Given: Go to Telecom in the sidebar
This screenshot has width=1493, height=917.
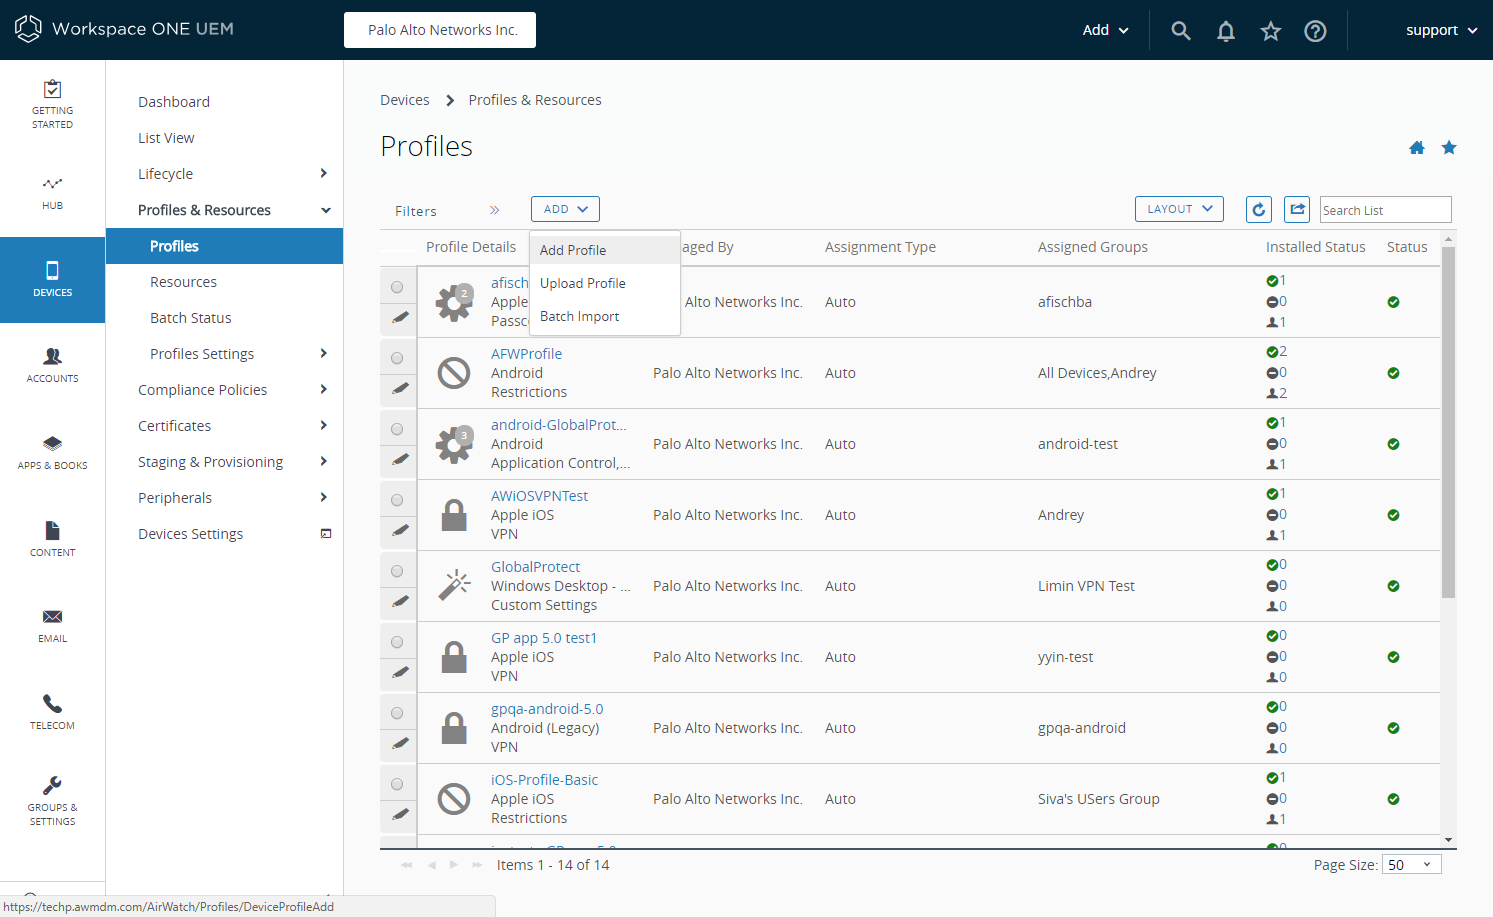Looking at the screenshot, I should (52, 712).
